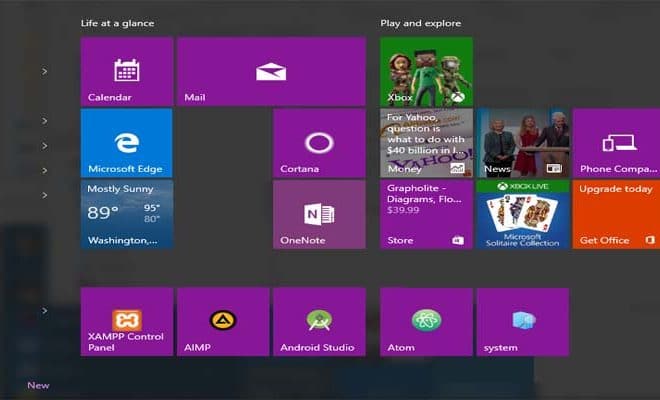Open Store tile showing Grapholite offer
Viewport: 660px width, 400px height.
[x=426, y=214]
